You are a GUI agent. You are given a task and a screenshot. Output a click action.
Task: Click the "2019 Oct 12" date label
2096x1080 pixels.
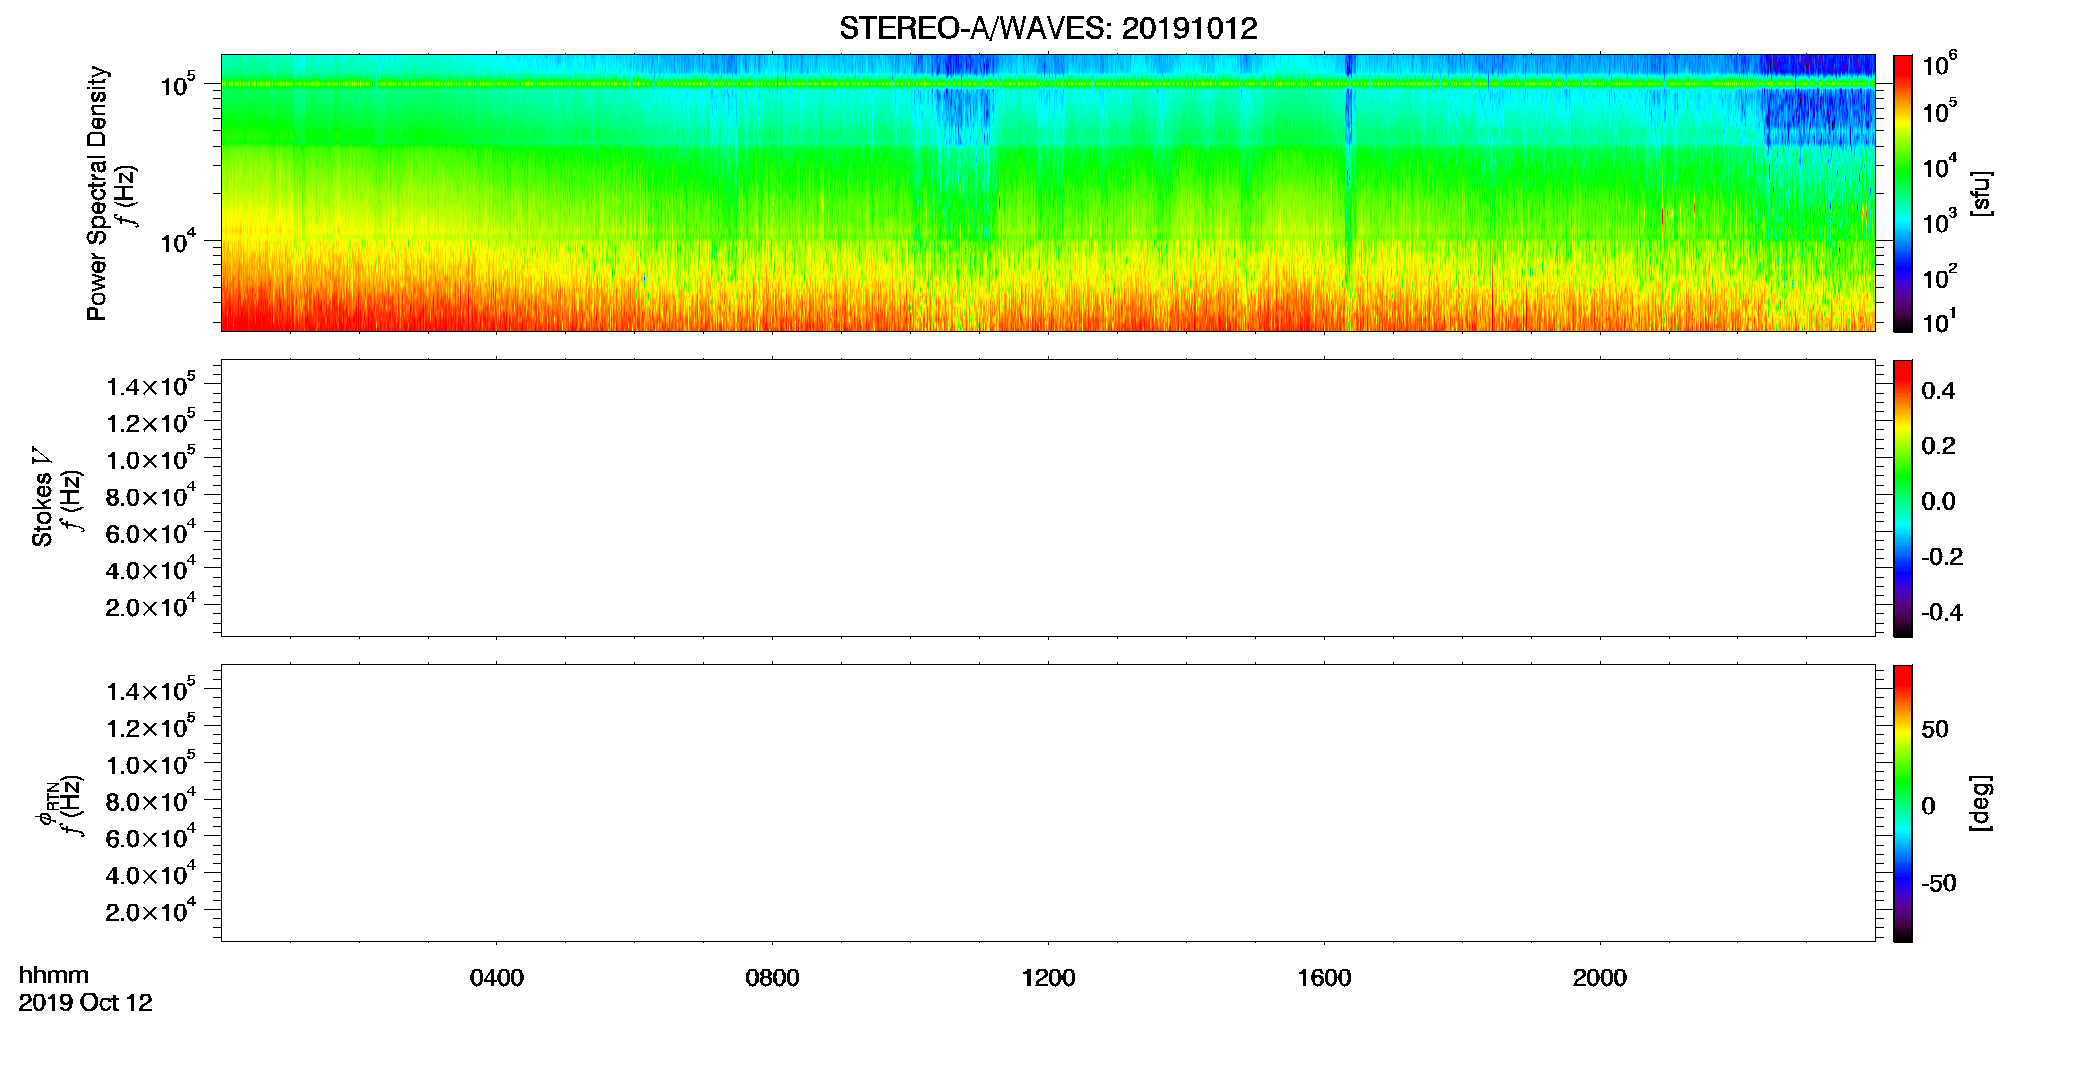click(86, 1003)
